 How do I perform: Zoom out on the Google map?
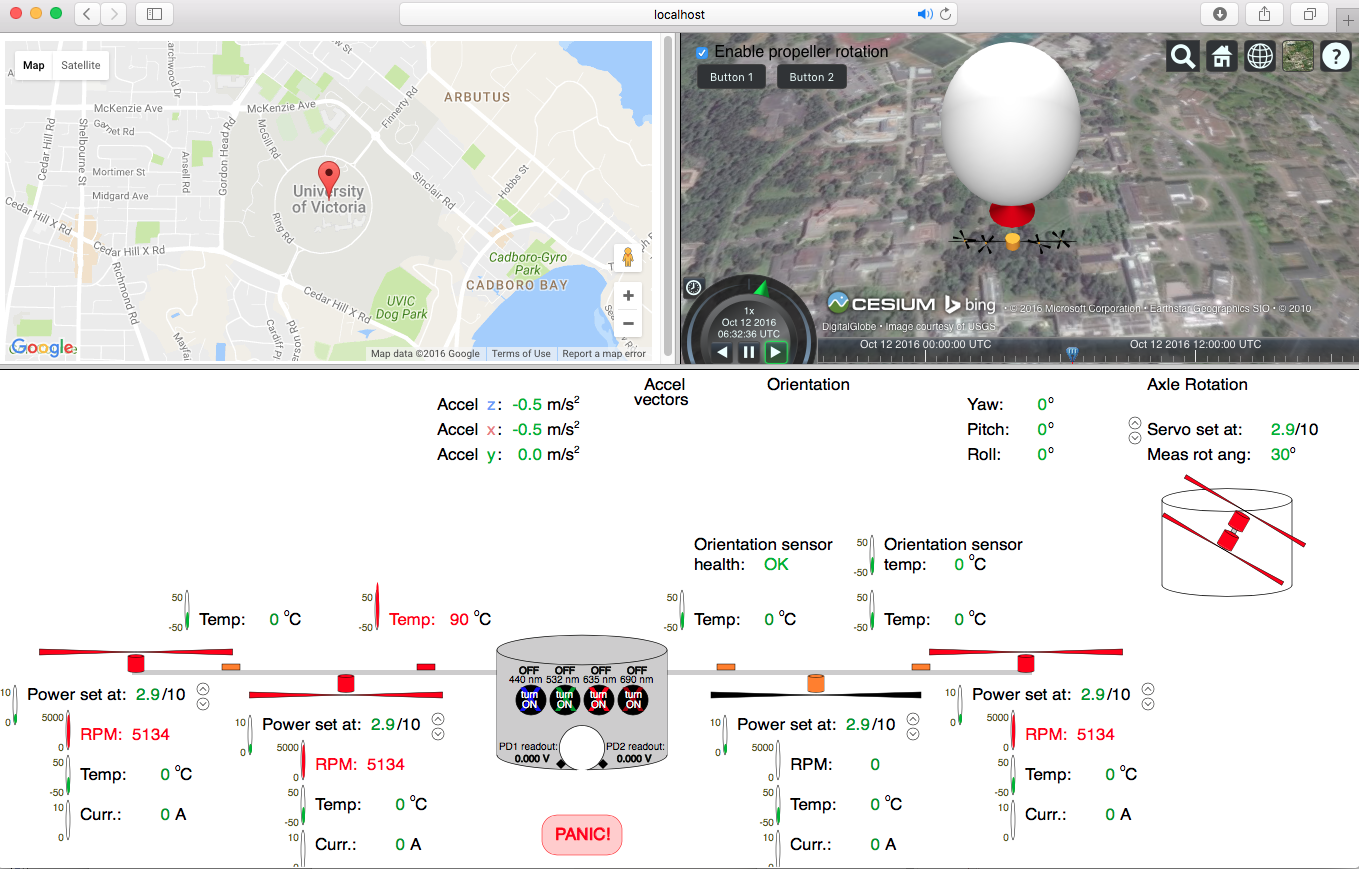(x=628, y=323)
